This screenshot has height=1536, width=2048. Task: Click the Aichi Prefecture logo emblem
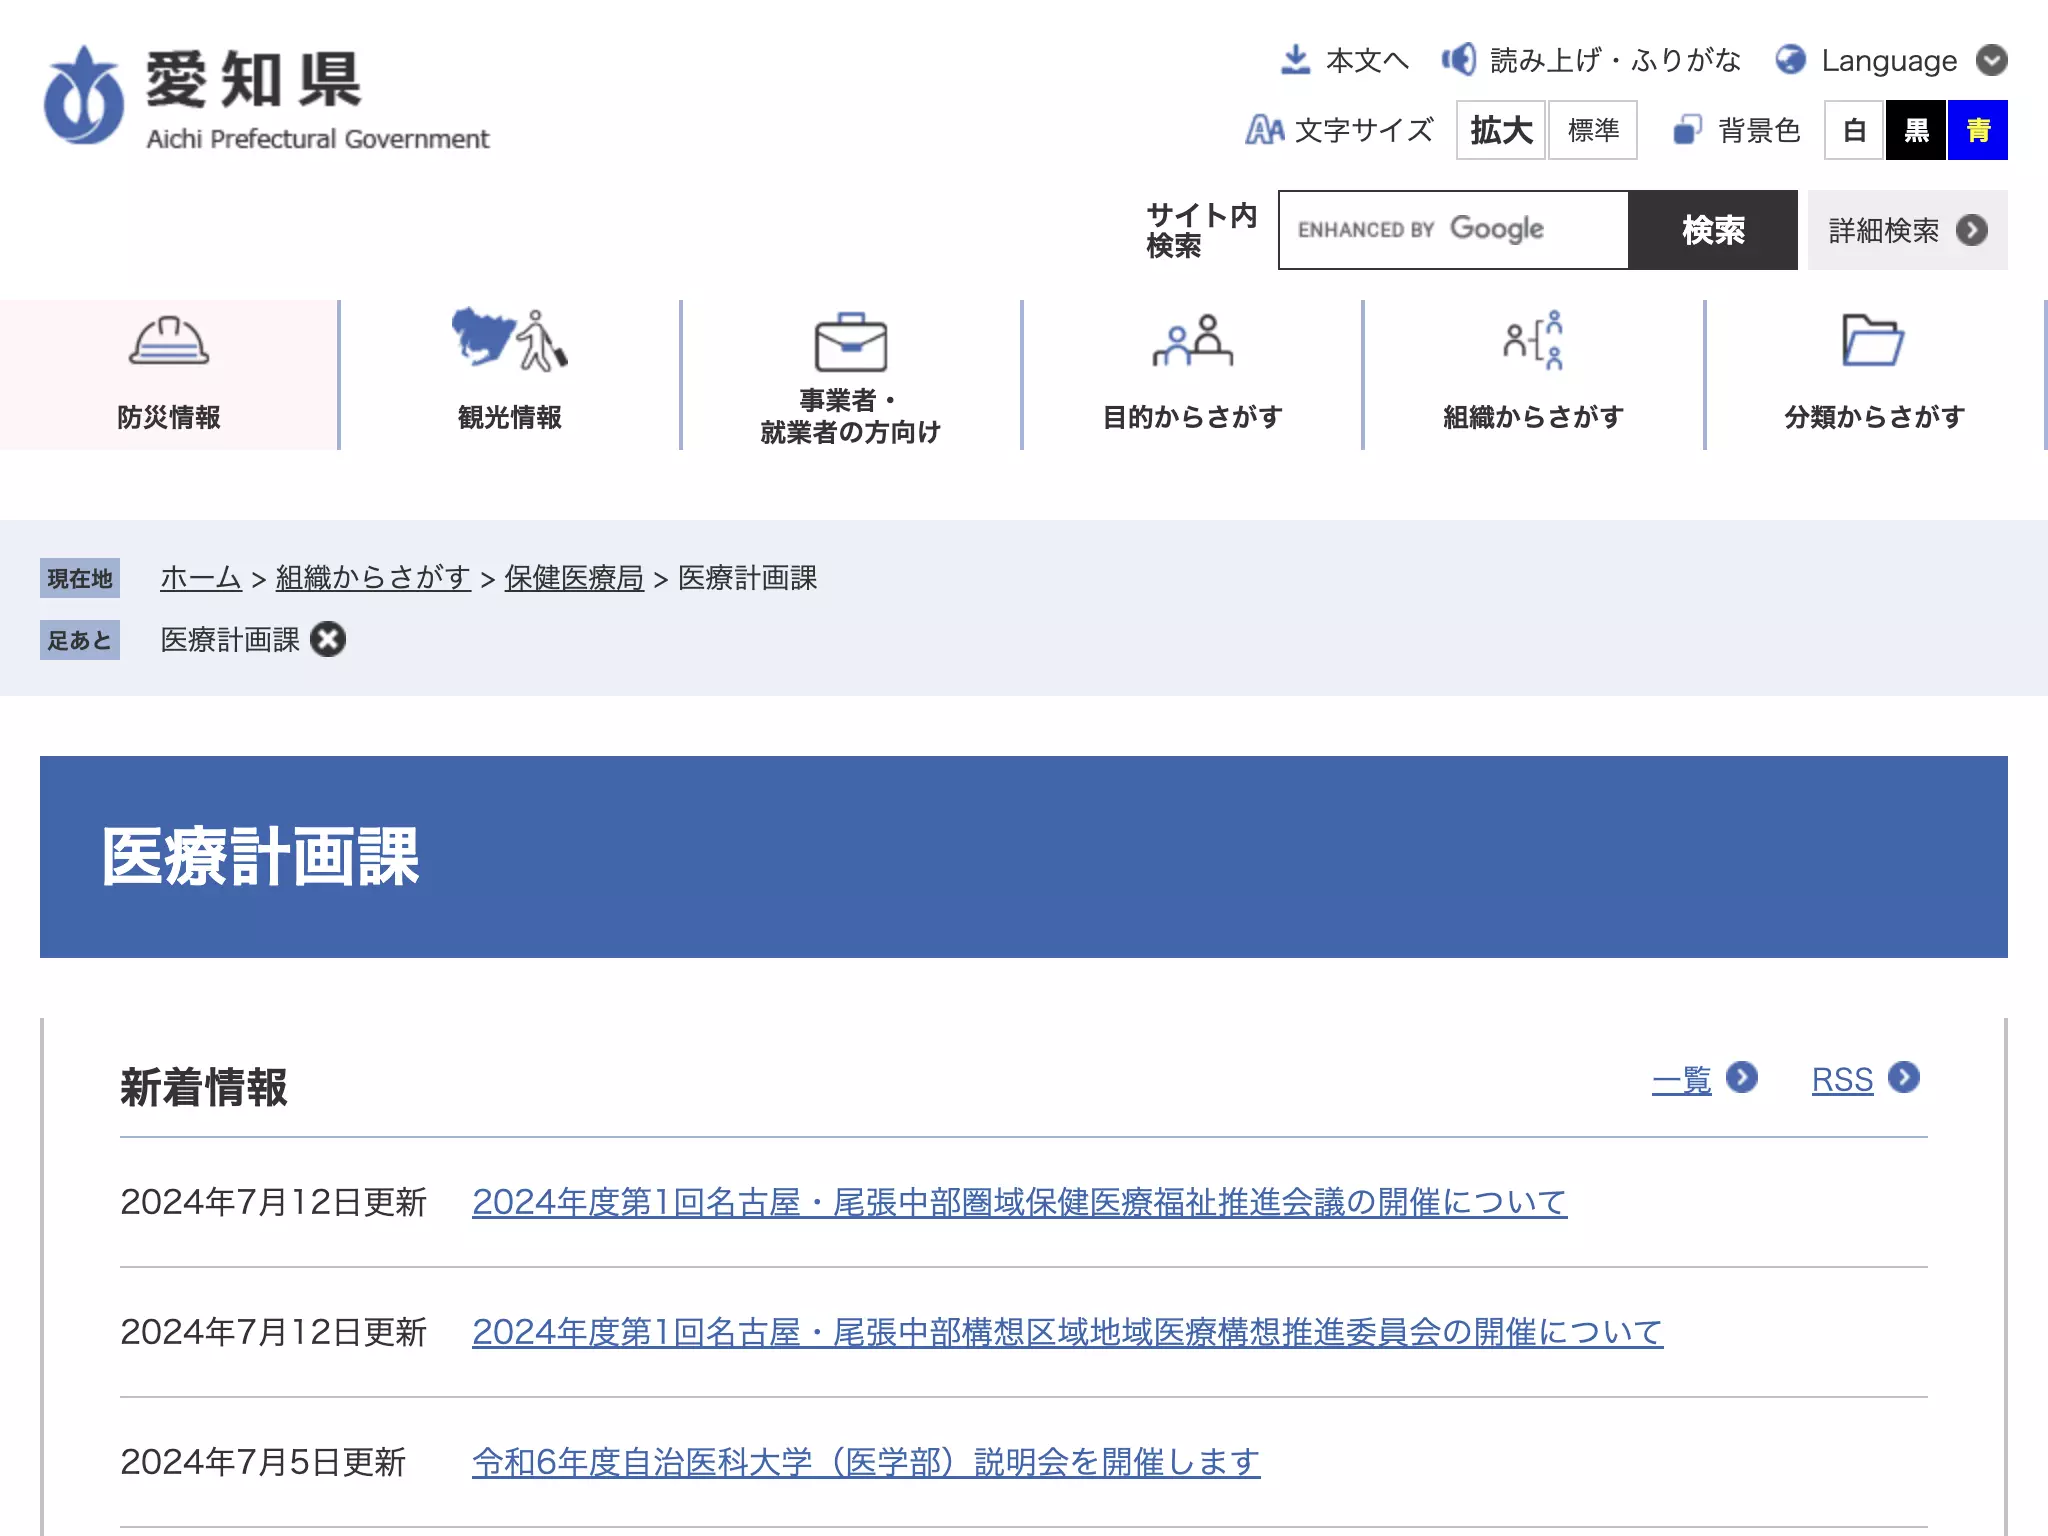click(84, 96)
